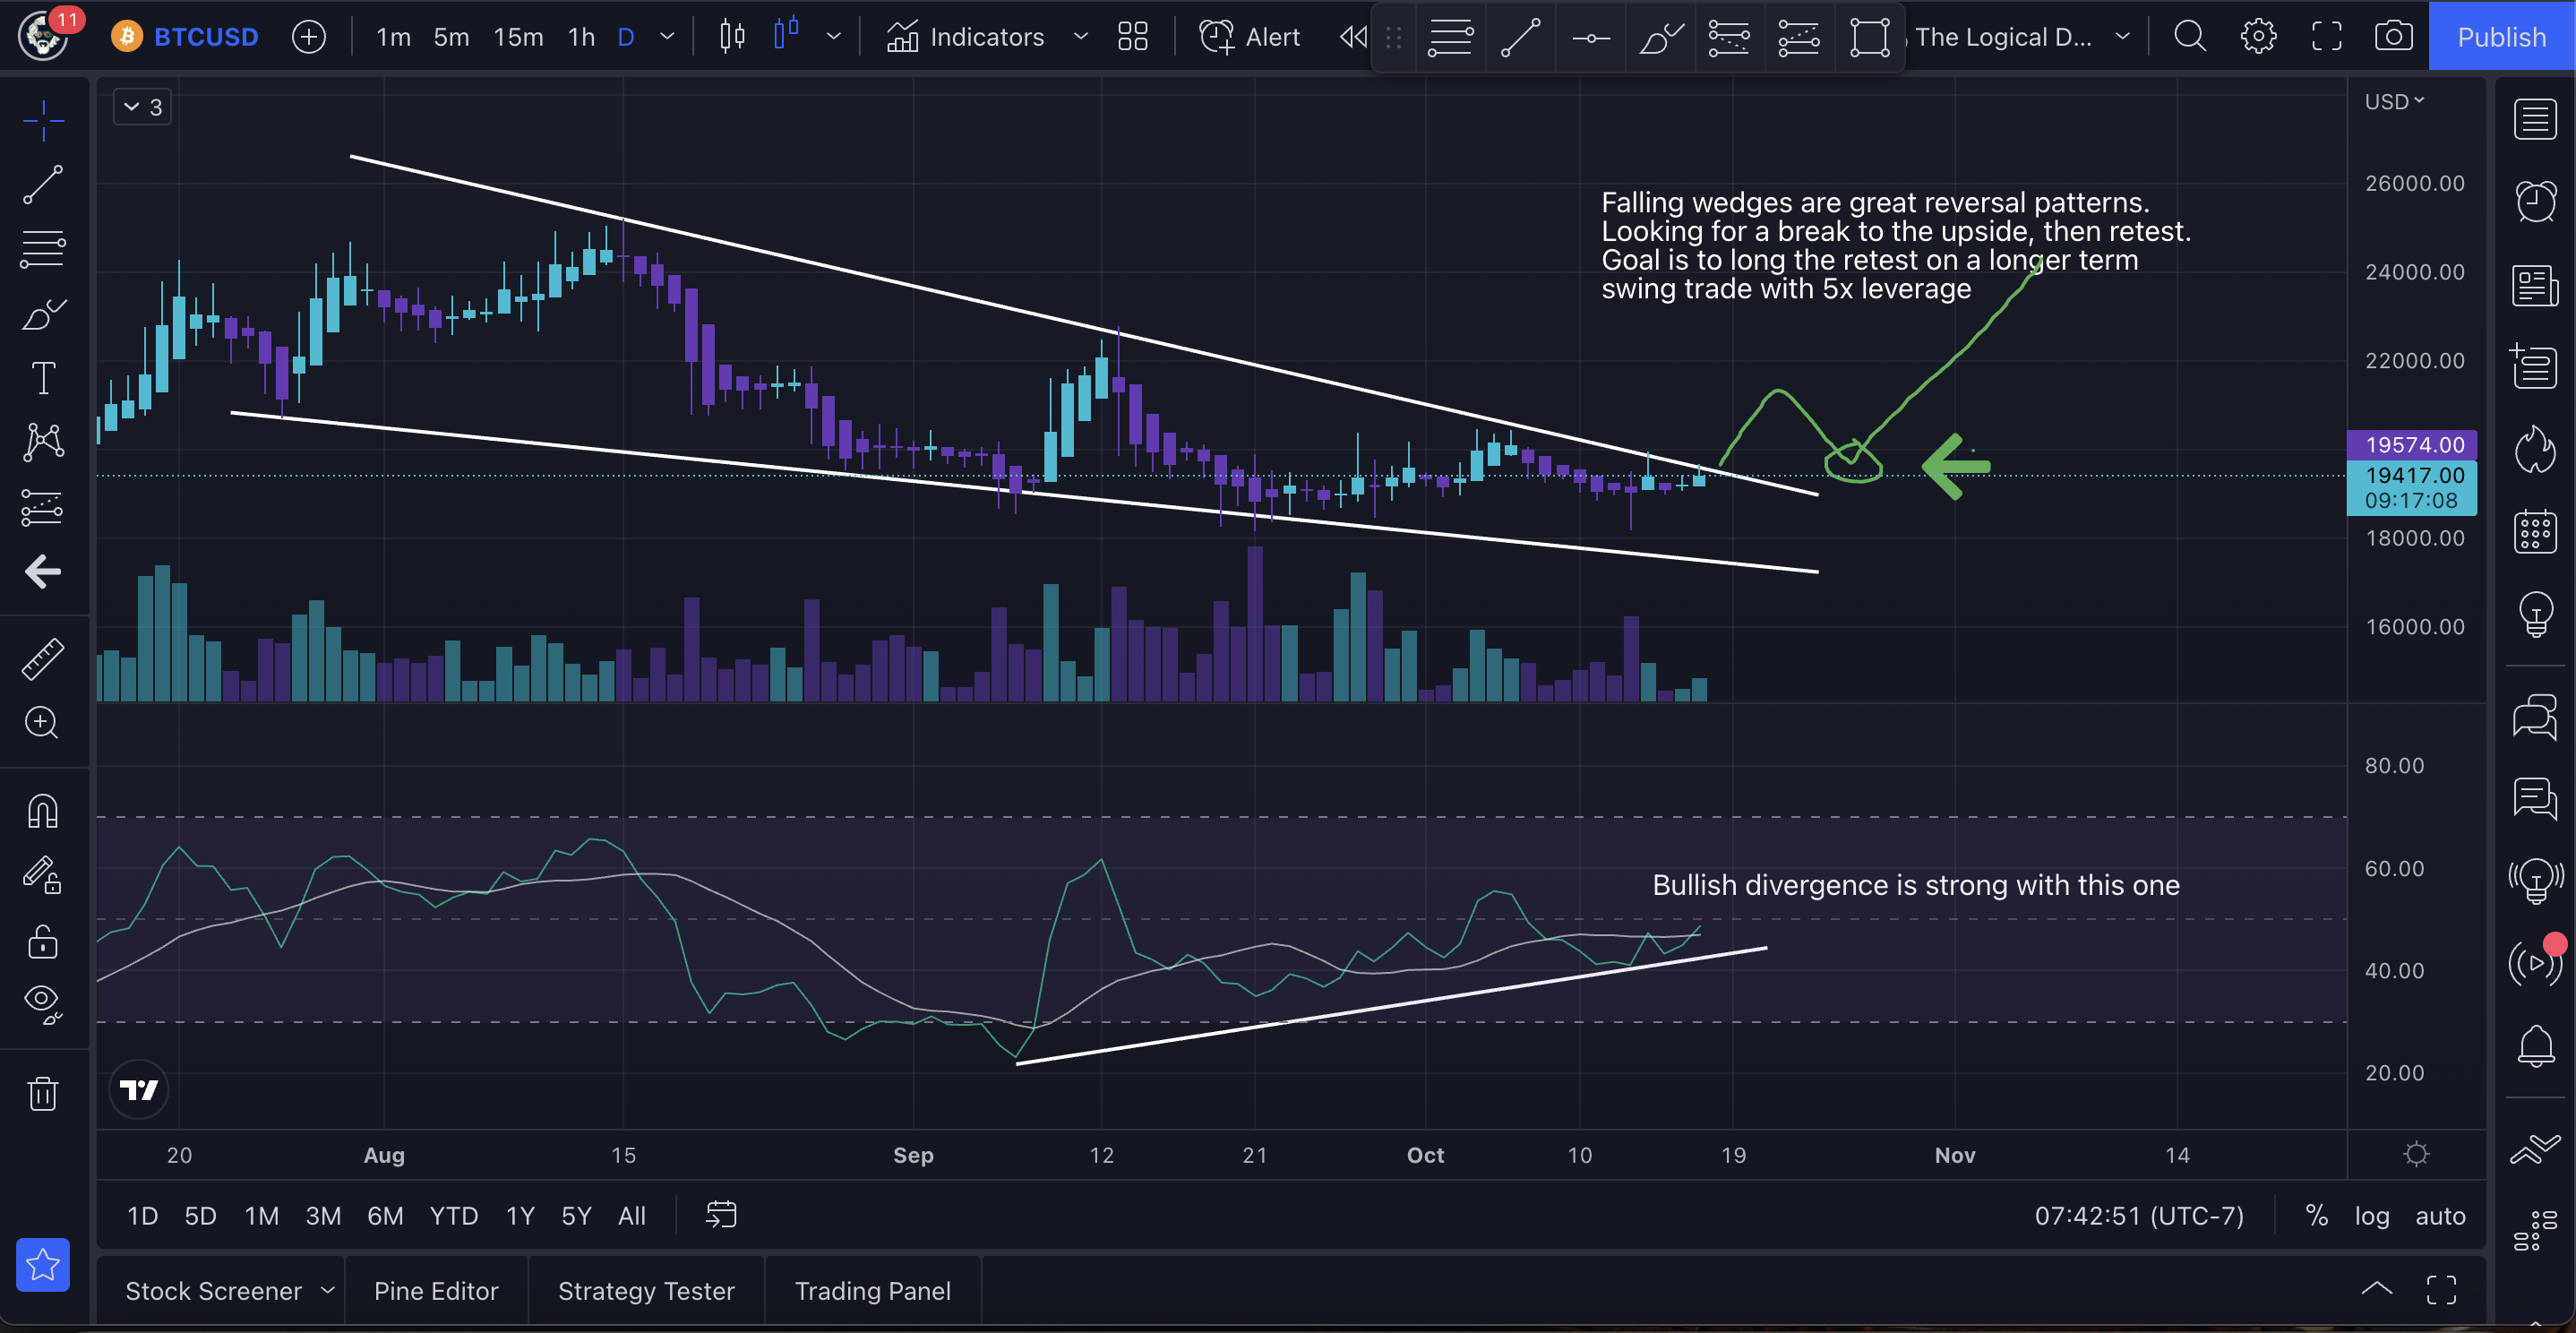This screenshot has width=2576, height=1333.
Task: Set the range to 1D
Action: [142, 1215]
